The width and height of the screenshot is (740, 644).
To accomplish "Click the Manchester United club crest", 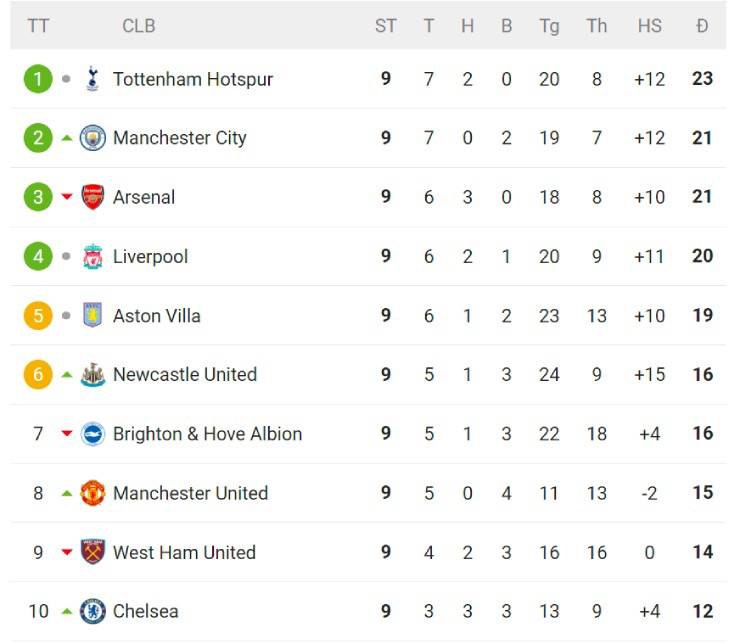I will click(x=92, y=493).
